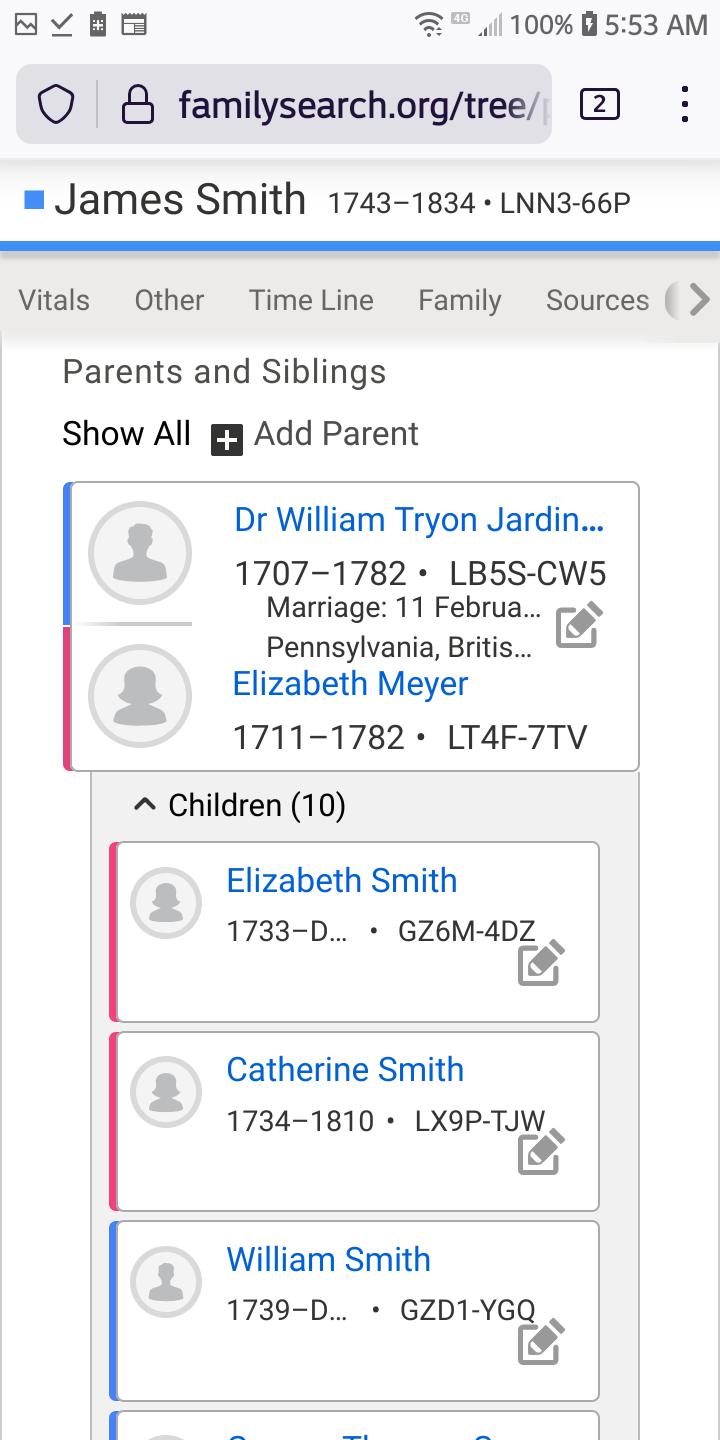This screenshot has height=1440, width=720.
Task: Click the plus icon next to Add Parent
Action: coord(227,438)
